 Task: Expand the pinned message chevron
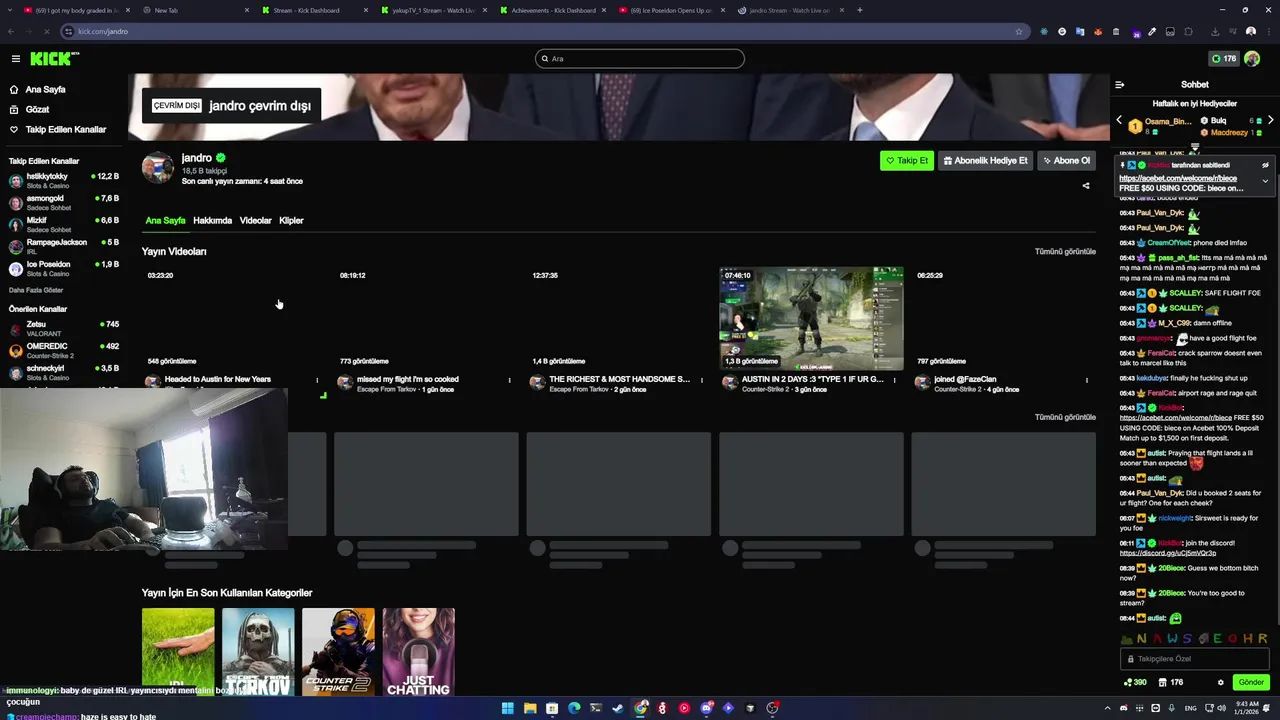1265,181
